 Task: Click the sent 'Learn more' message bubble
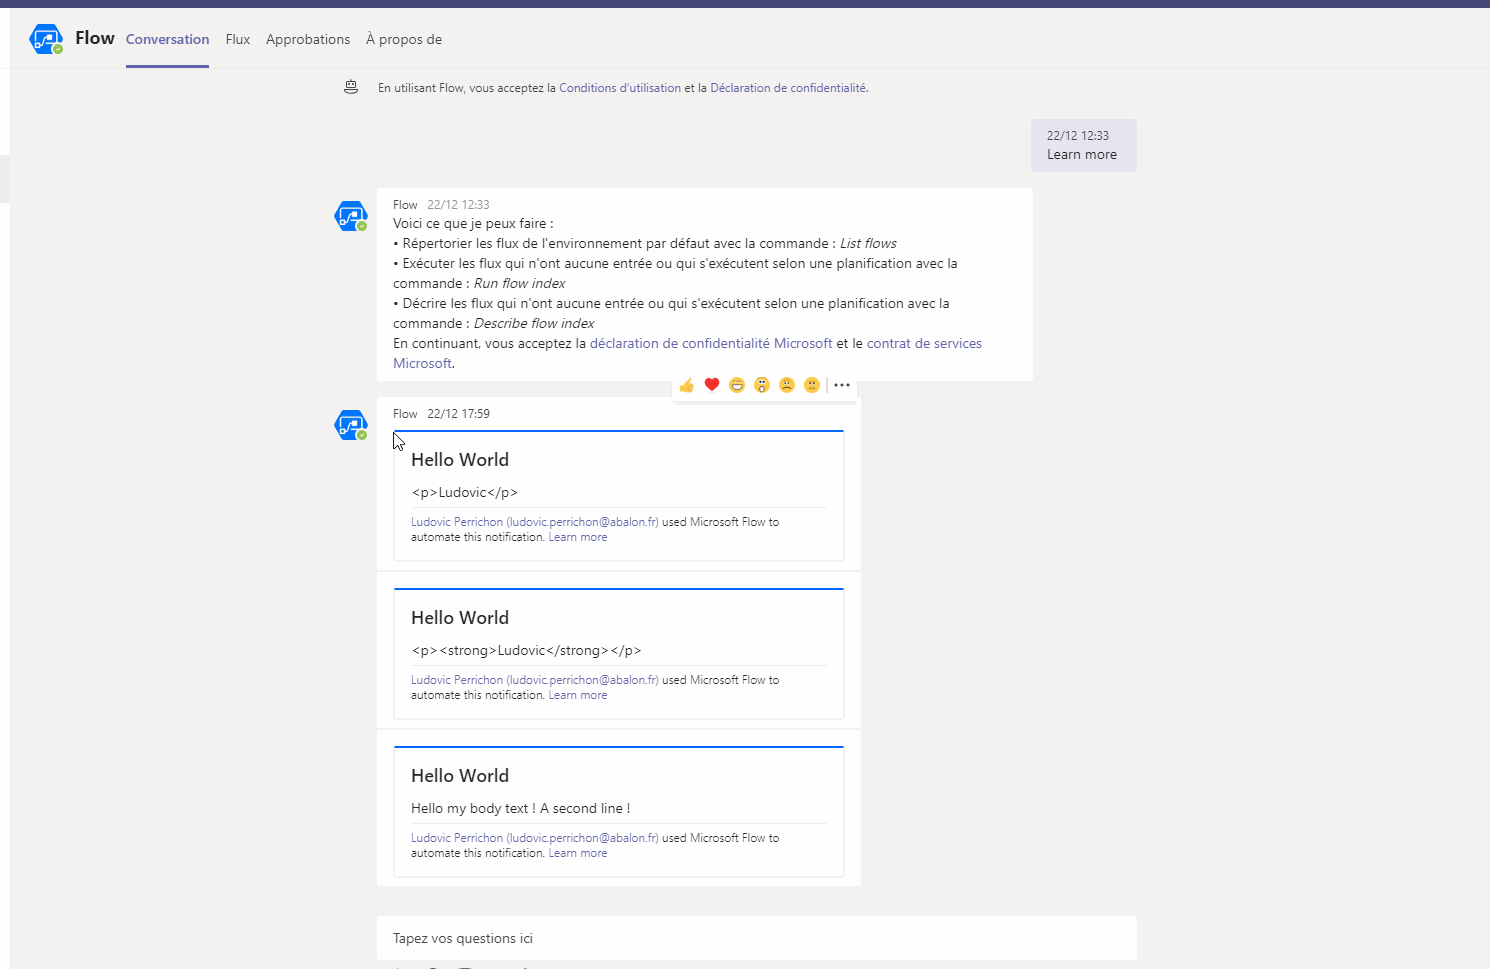1084,145
